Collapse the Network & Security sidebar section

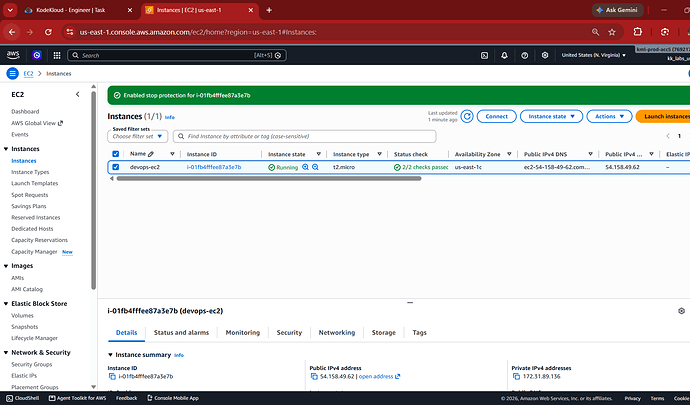6,353
